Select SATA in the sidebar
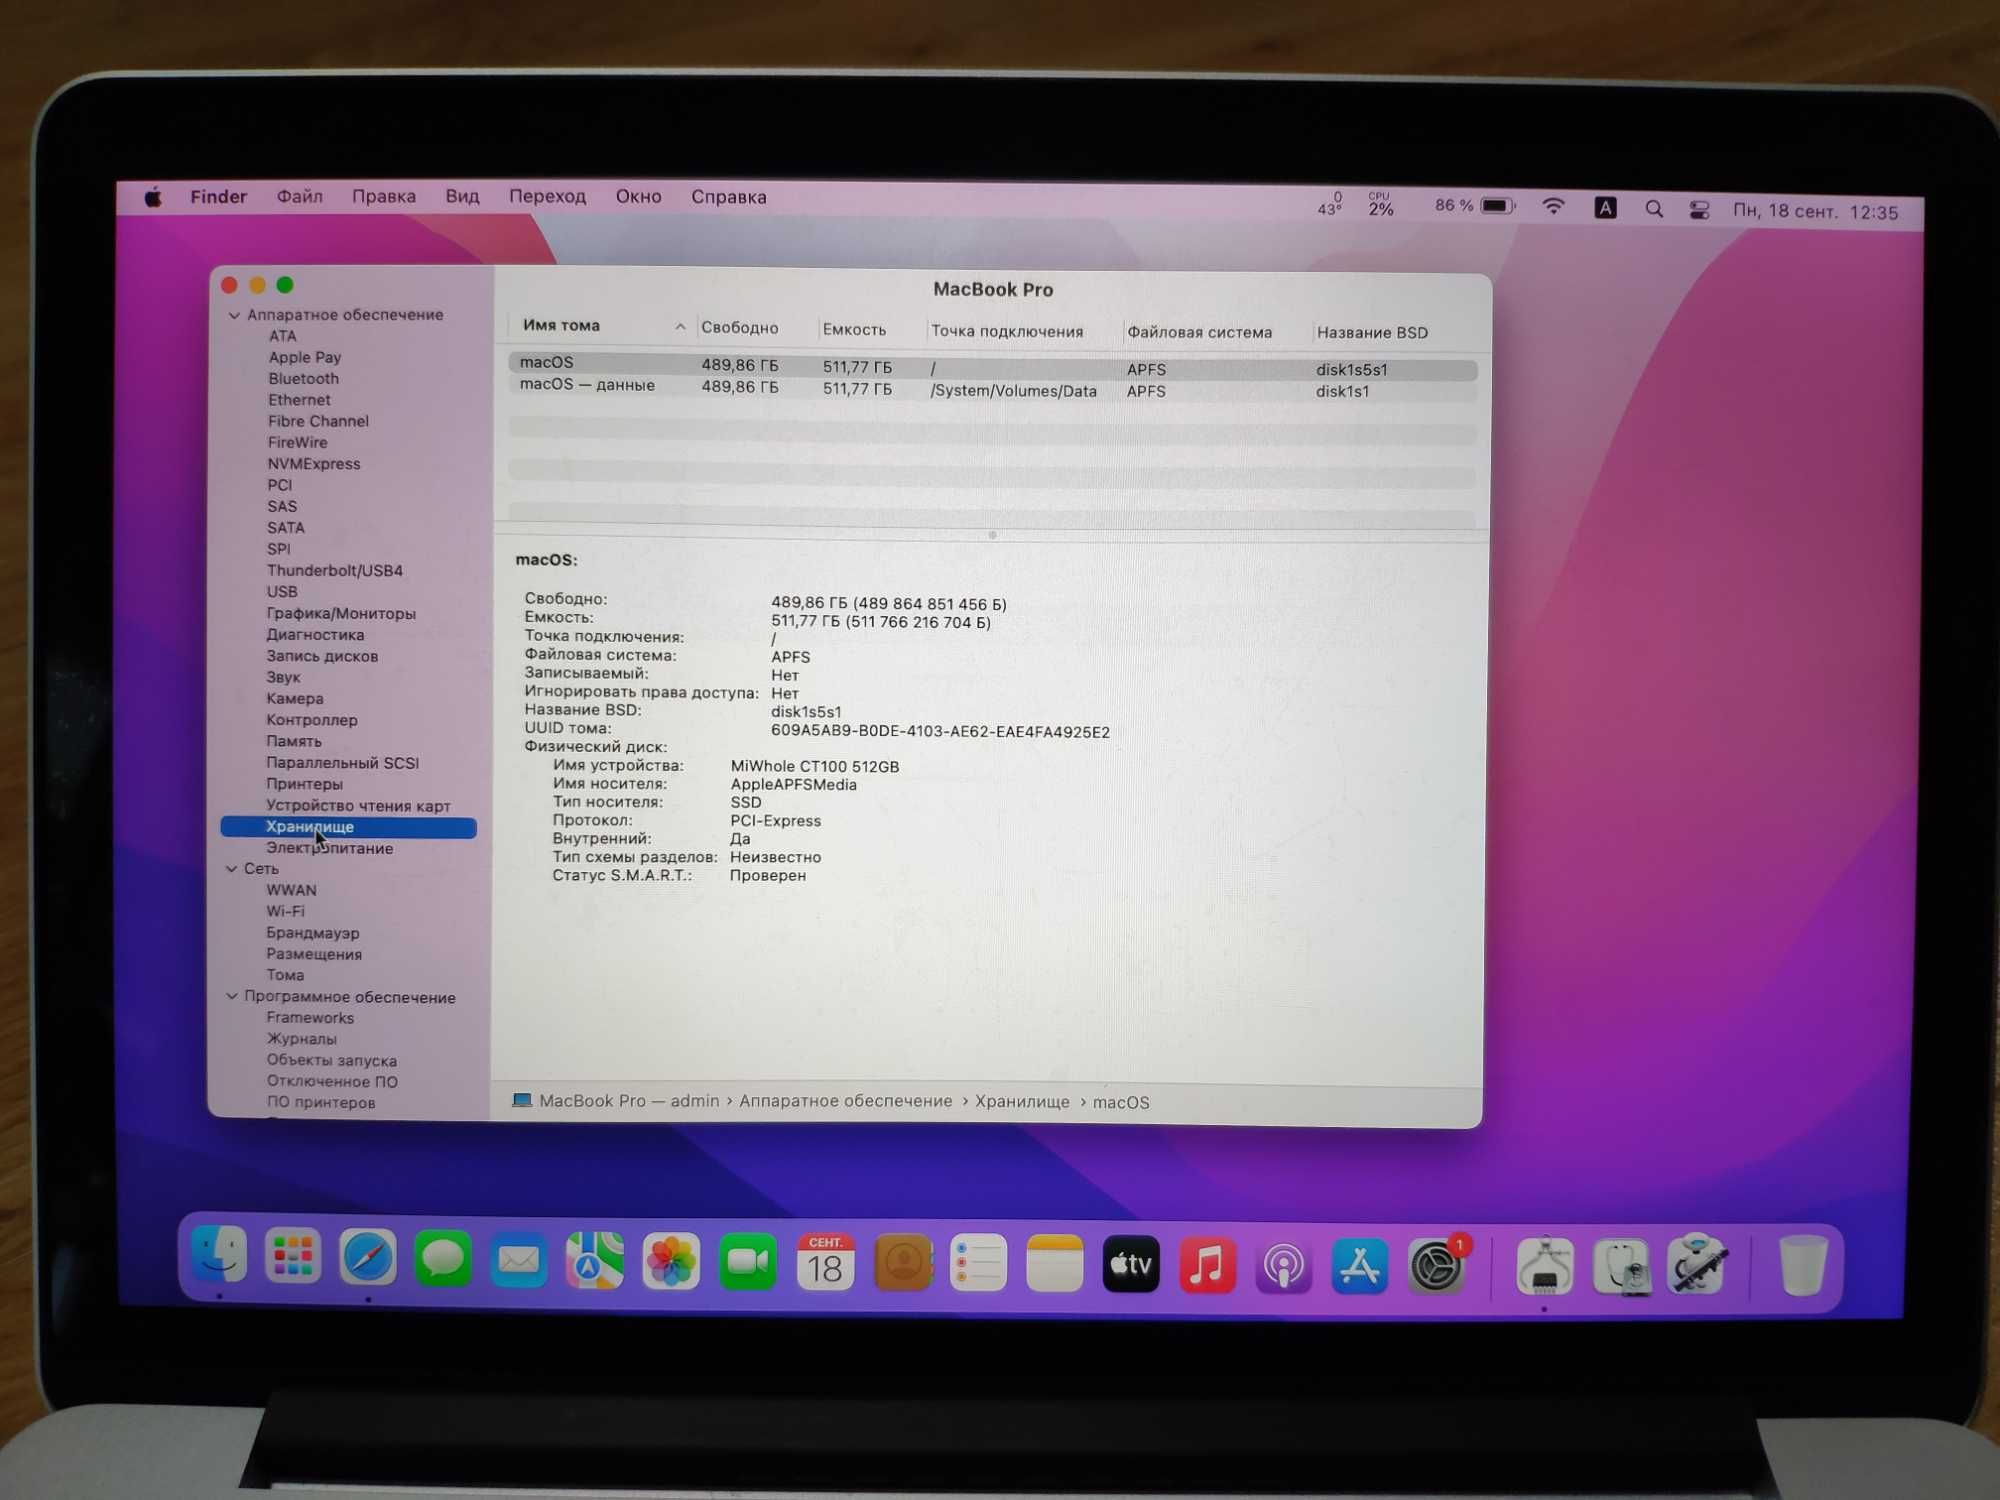The width and height of the screenshot is (2000, 1500). tap(285, 528)
